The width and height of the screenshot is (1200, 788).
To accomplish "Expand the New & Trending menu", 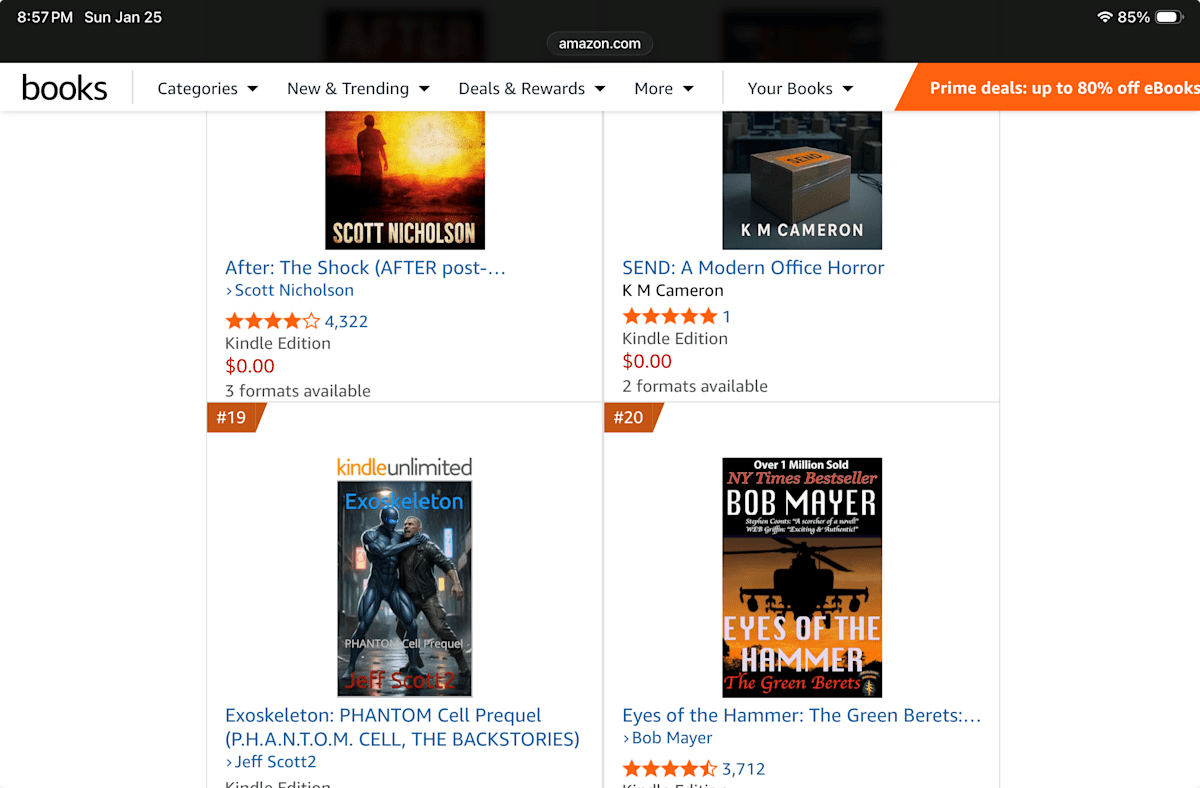I will 358,88.
